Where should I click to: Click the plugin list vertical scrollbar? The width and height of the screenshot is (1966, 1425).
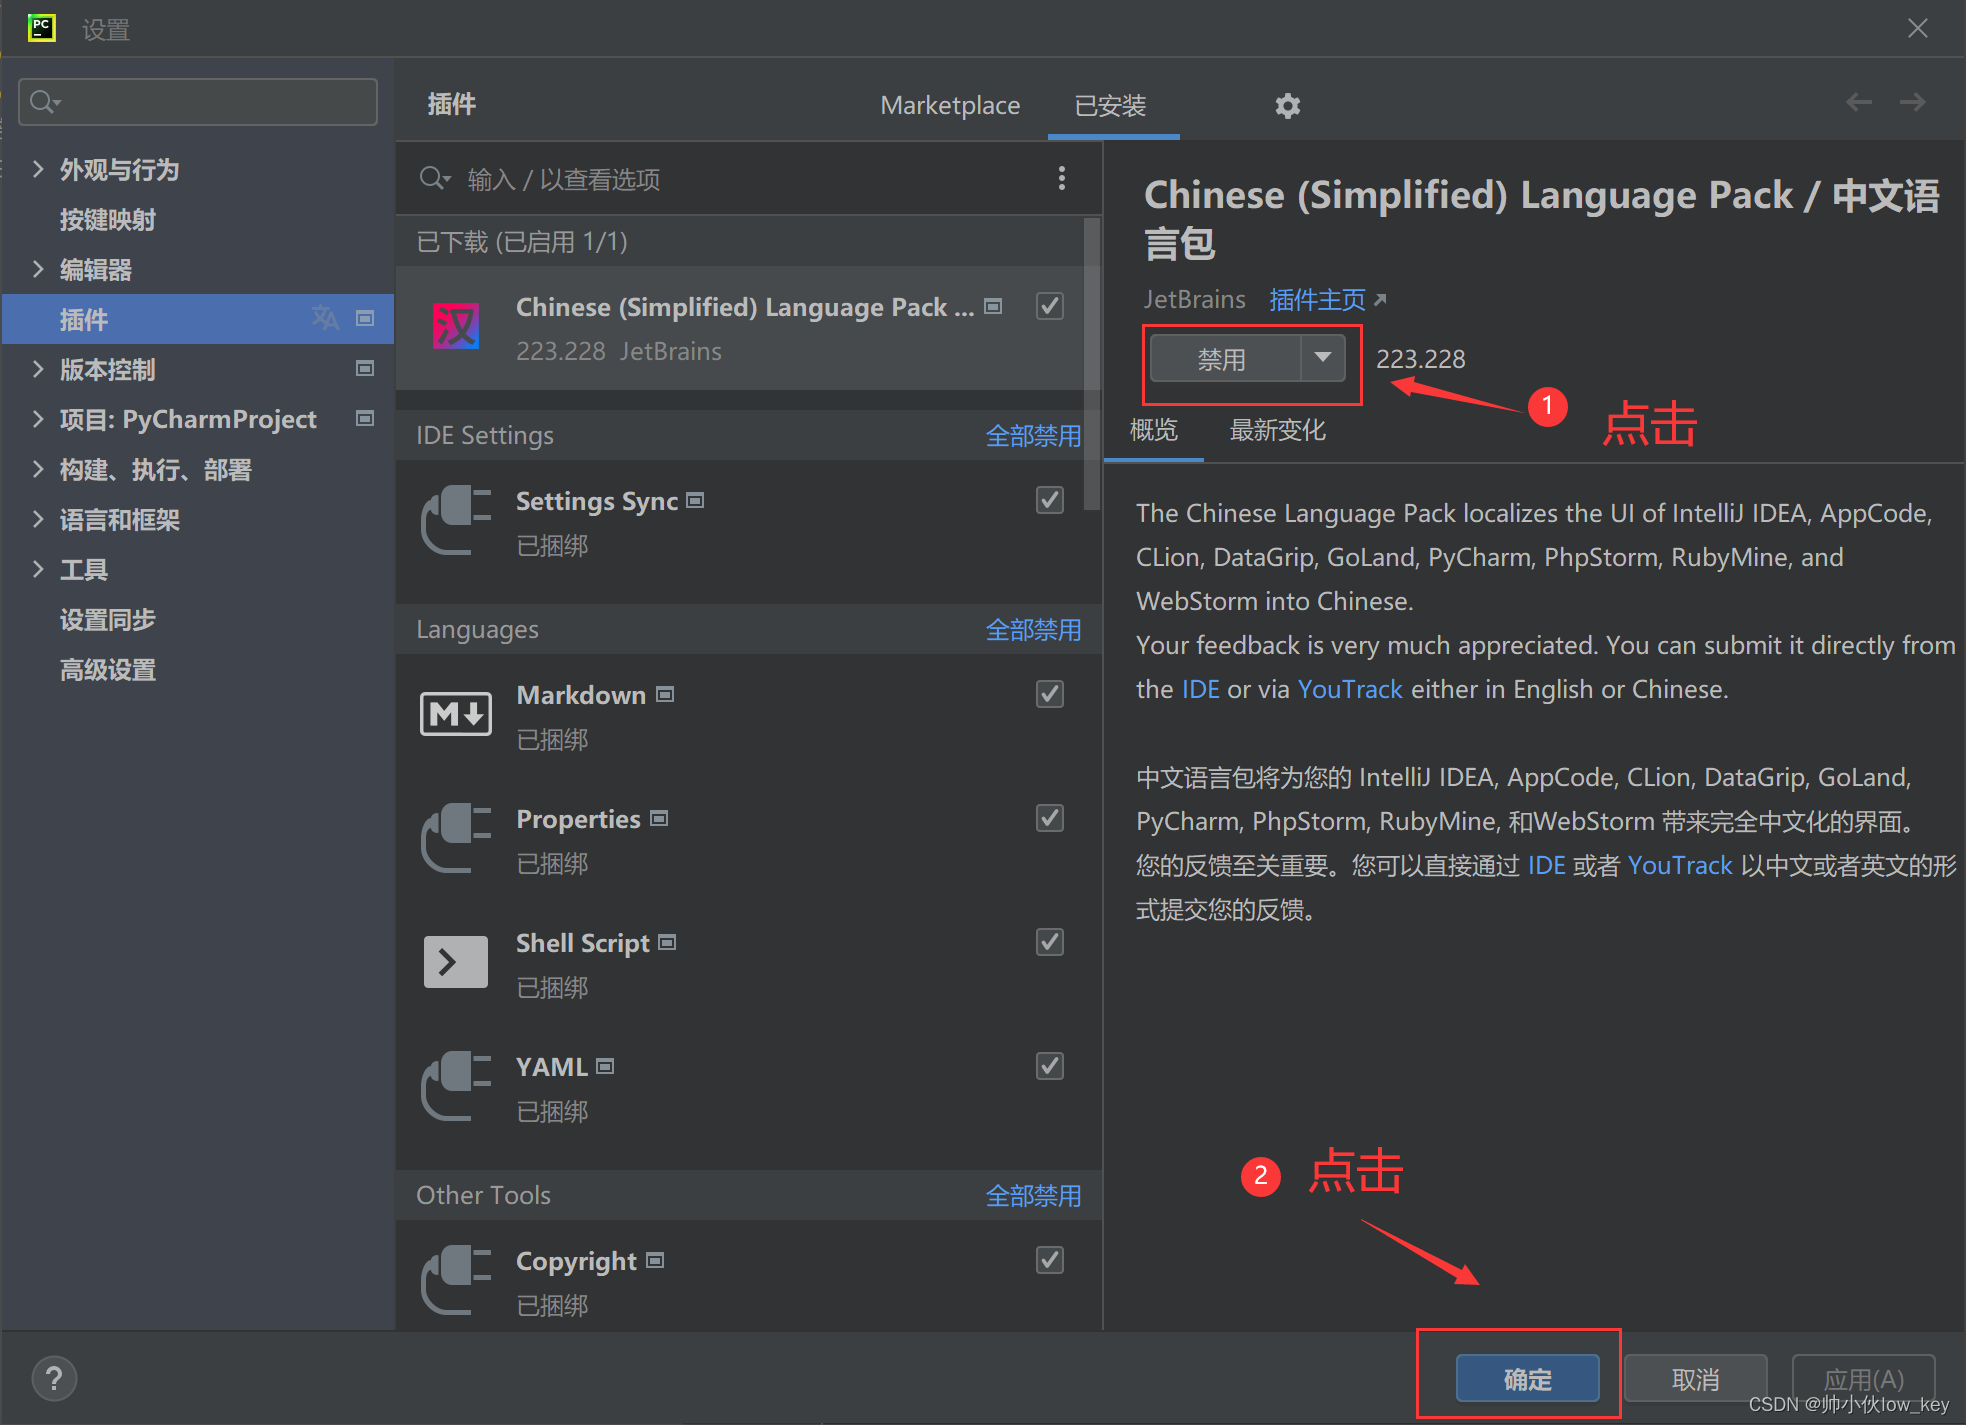click(x=1092, y=365)
